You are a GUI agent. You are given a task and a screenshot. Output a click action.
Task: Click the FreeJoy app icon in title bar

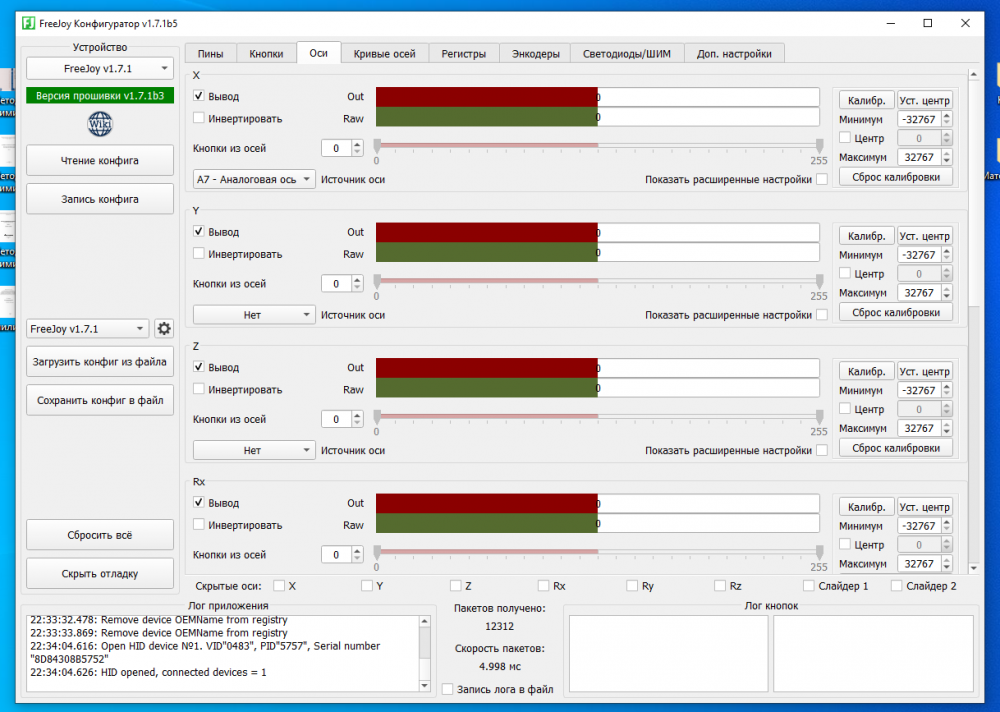click(x=28, y=23)
